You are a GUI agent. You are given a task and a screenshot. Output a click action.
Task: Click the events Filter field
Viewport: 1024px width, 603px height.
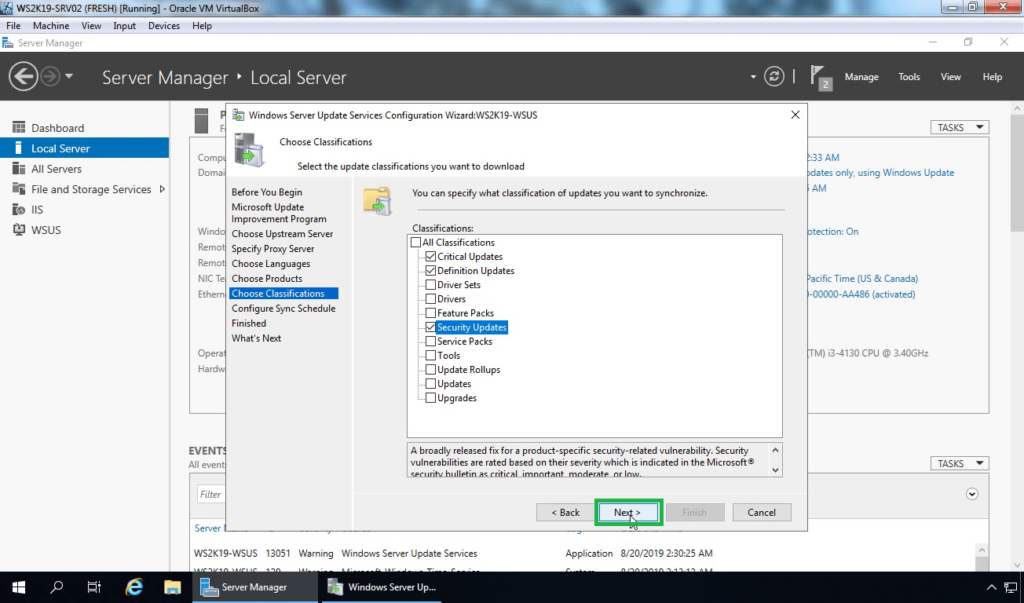[211, 495]
